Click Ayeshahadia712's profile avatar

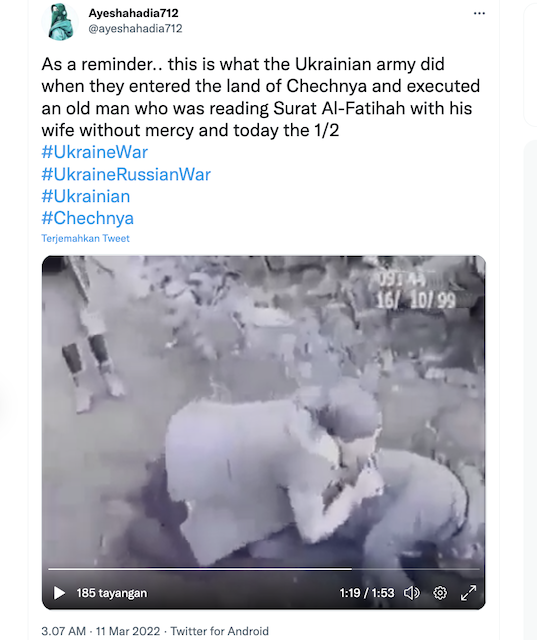point(60,21)
